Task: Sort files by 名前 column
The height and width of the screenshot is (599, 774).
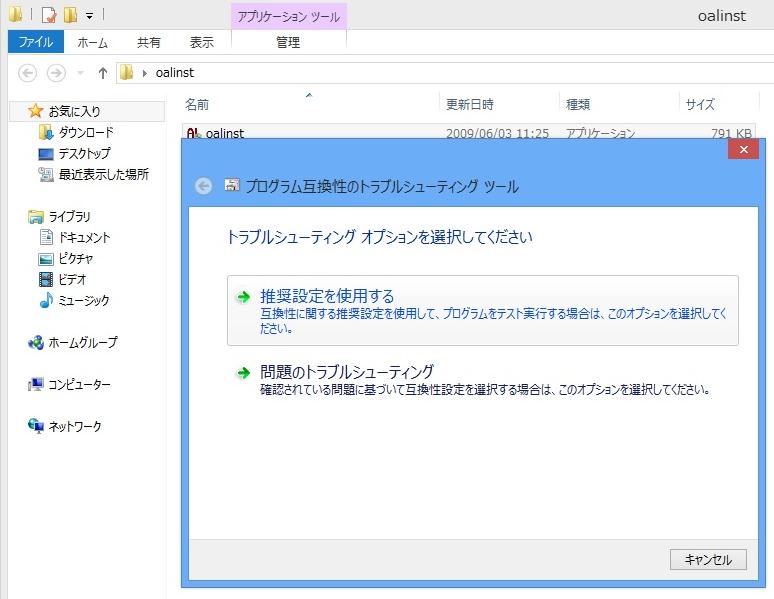Action: tap(197, 104)
